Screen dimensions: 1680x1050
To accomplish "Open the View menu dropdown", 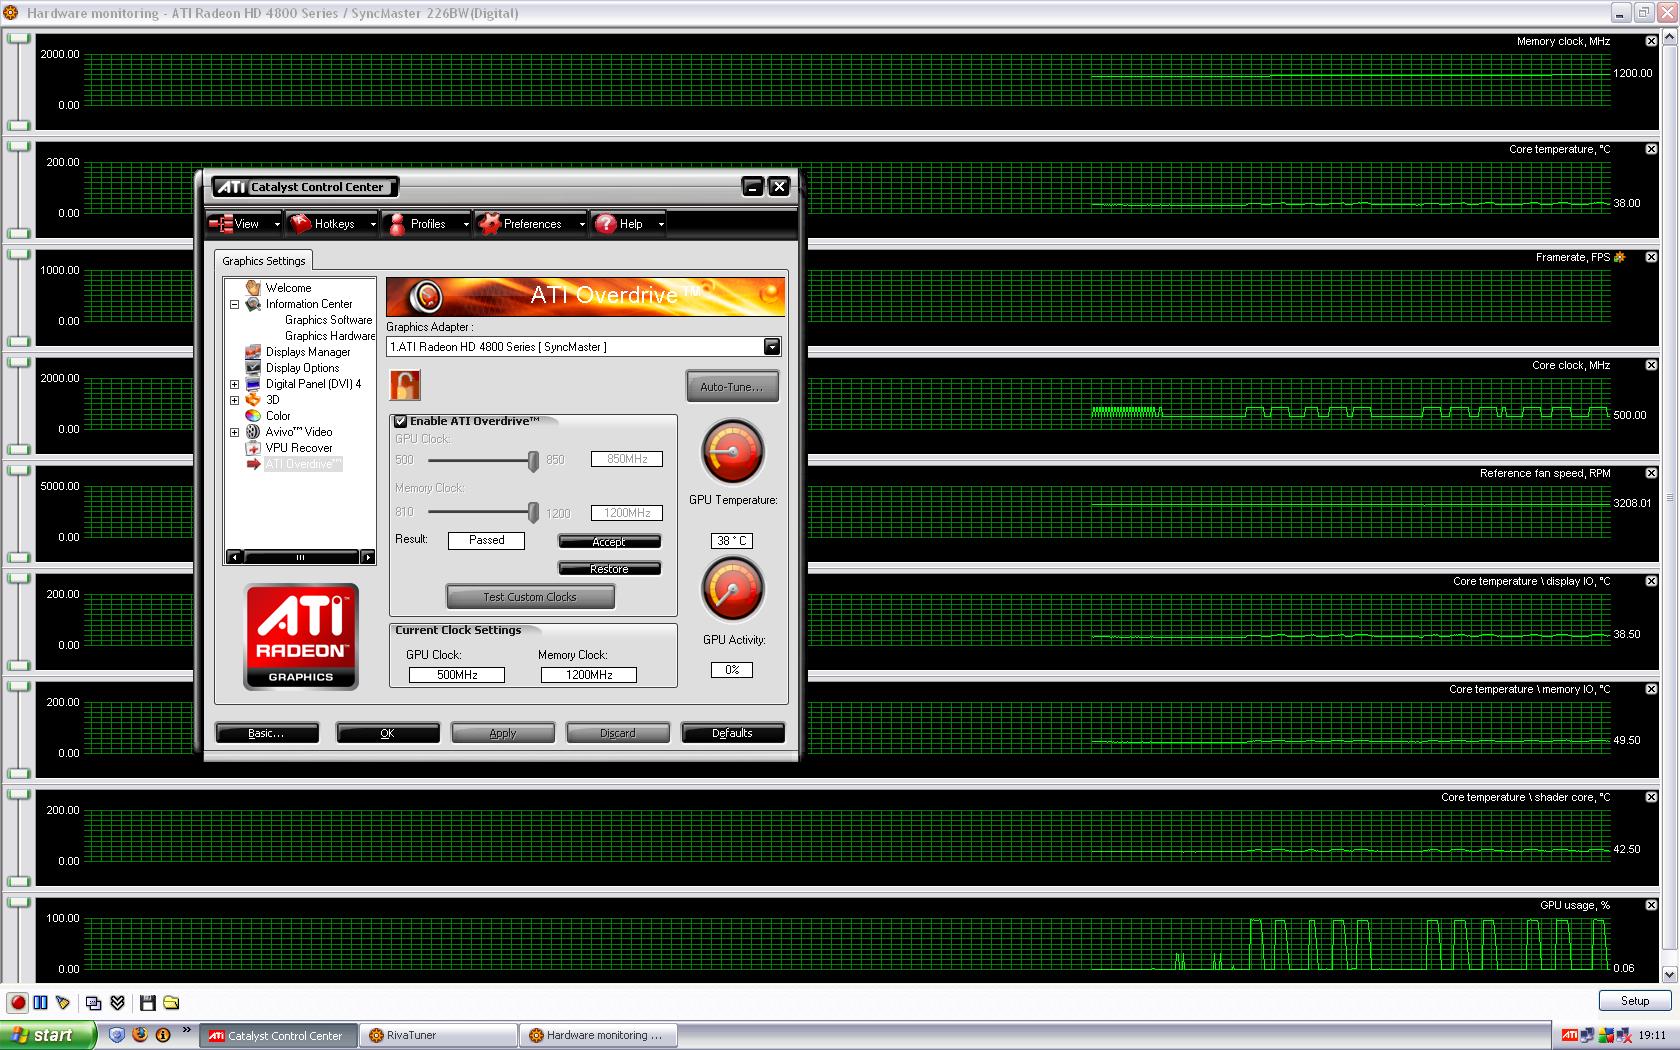I will (245, 224).
